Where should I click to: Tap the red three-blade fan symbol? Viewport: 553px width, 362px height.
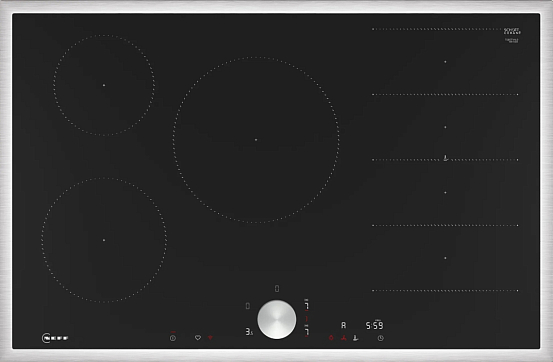pos(344,338)
